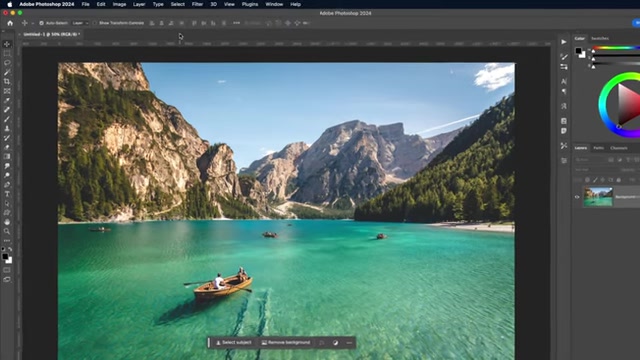This screenshot has width=640, height=360.
Task: Click the Select subject button
Action: click(x=234, y=343)
